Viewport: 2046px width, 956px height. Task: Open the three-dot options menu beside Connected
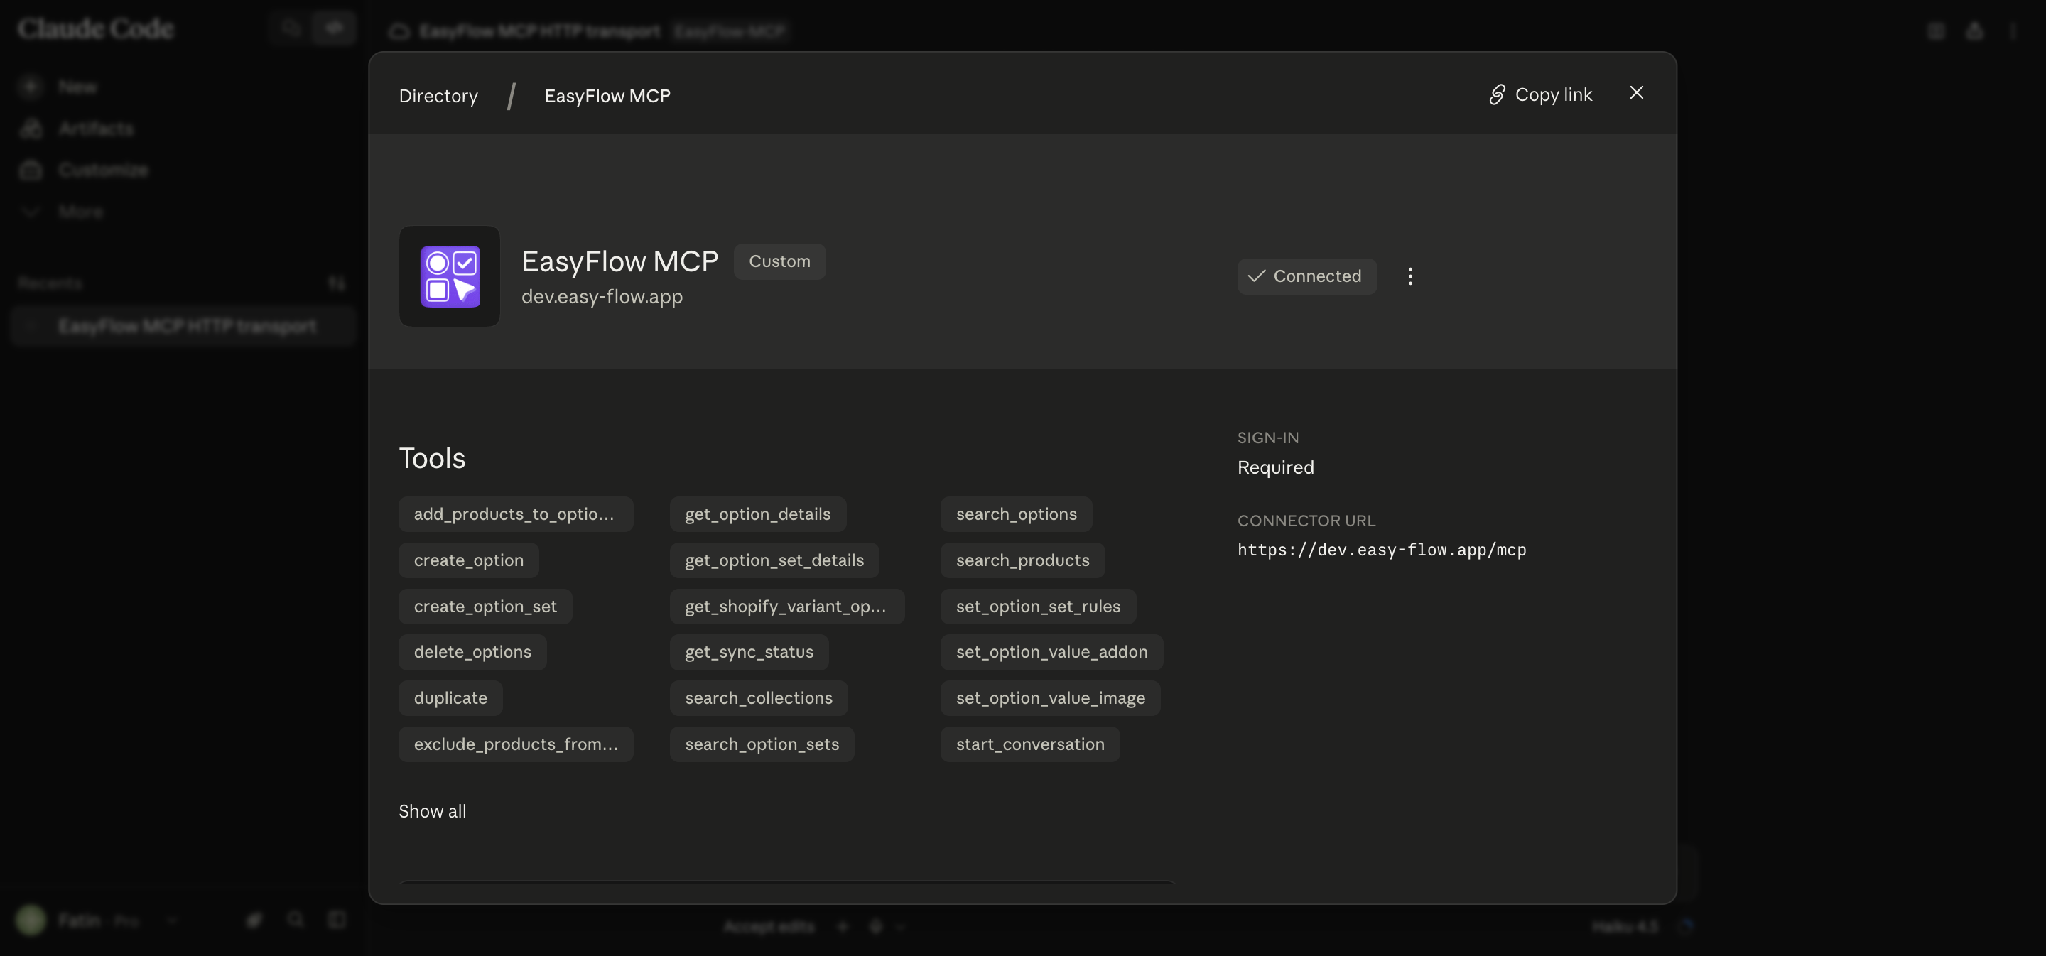click(x=1410, y=277)
